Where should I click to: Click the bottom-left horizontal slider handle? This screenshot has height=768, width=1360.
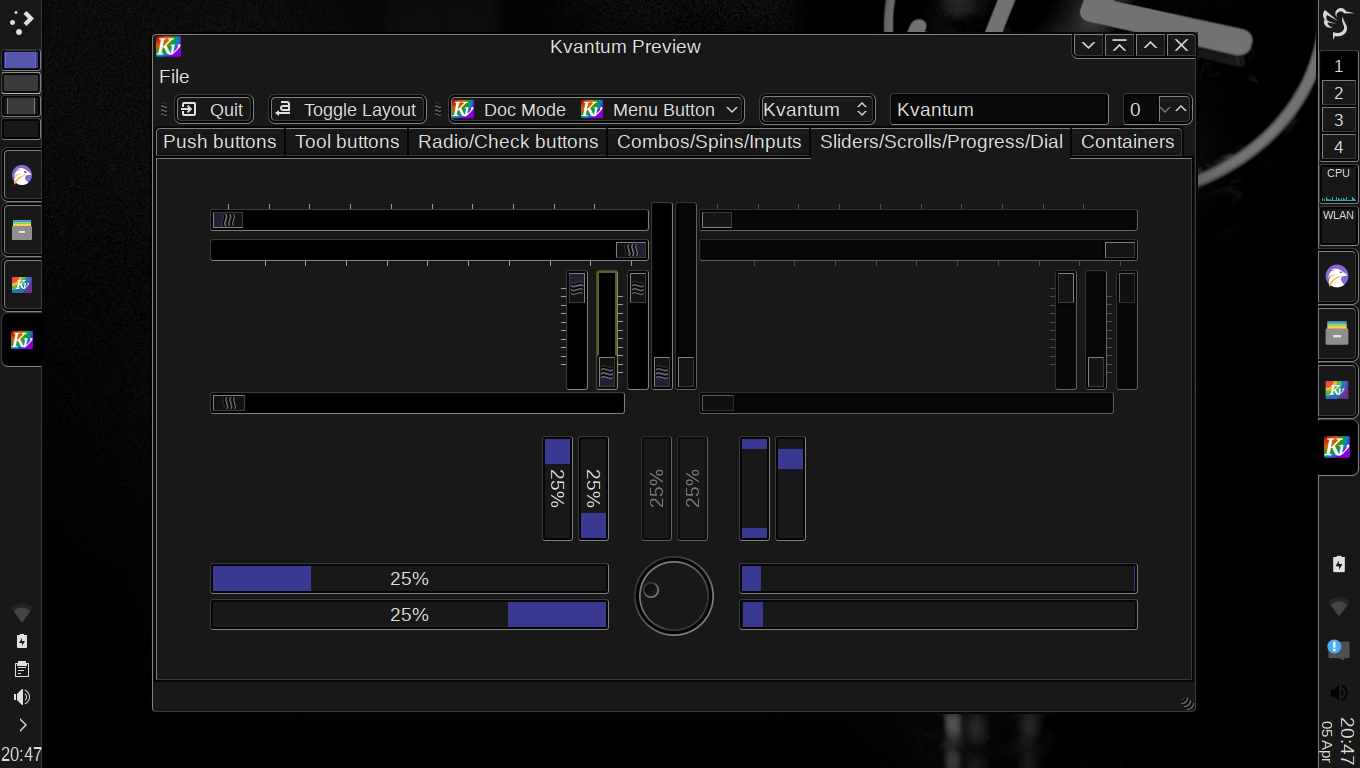(229, 403)
